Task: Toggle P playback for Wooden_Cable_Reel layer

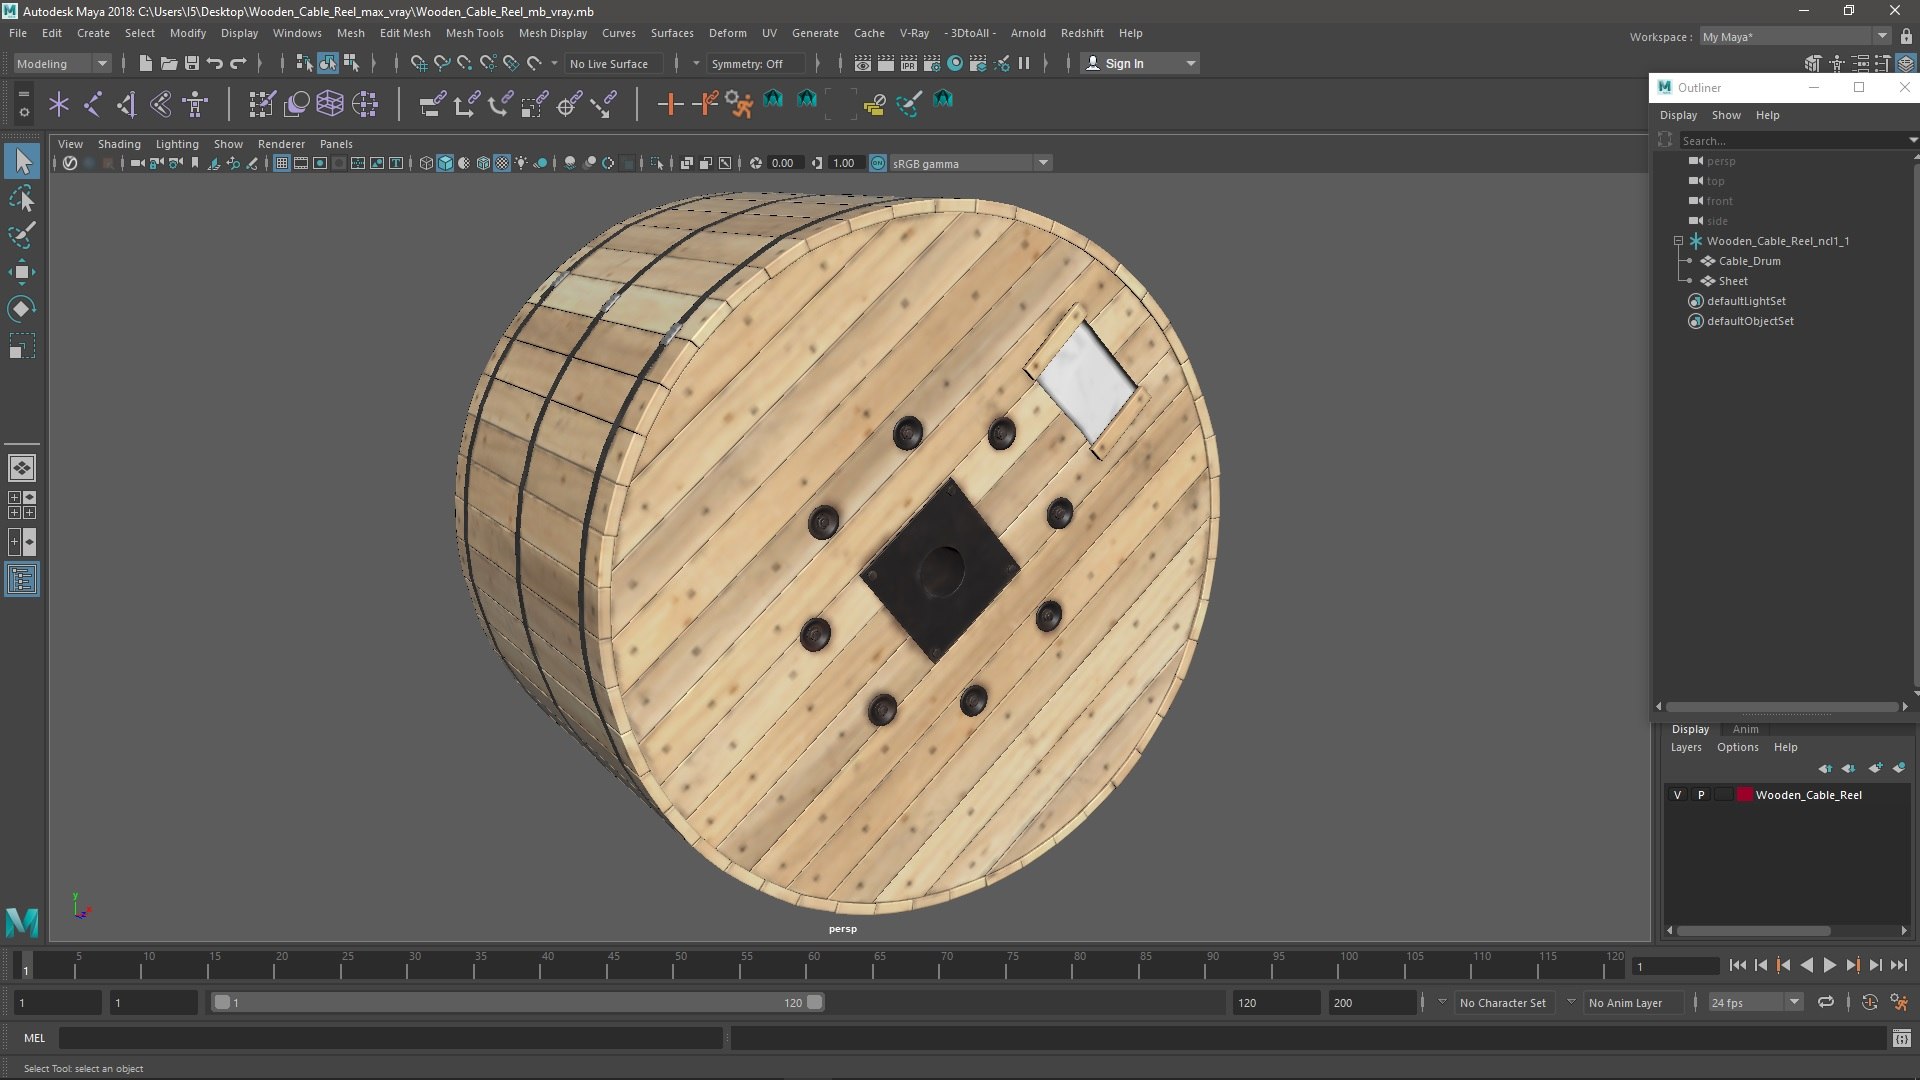Action: 1701,795
